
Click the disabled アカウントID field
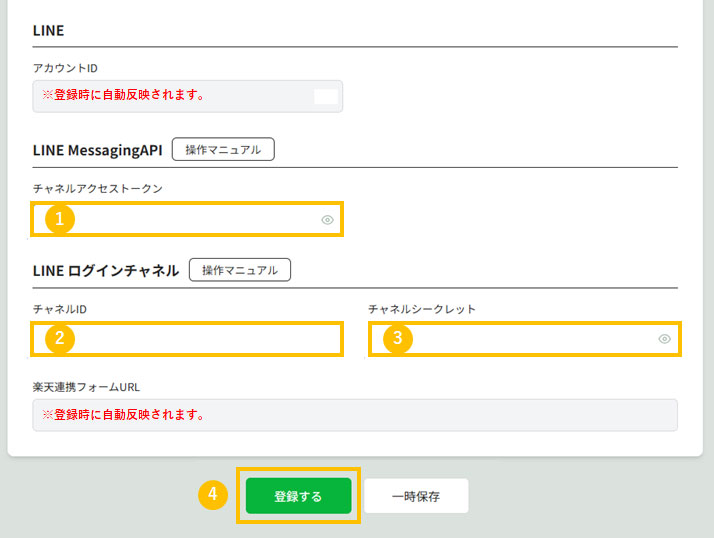170,96
